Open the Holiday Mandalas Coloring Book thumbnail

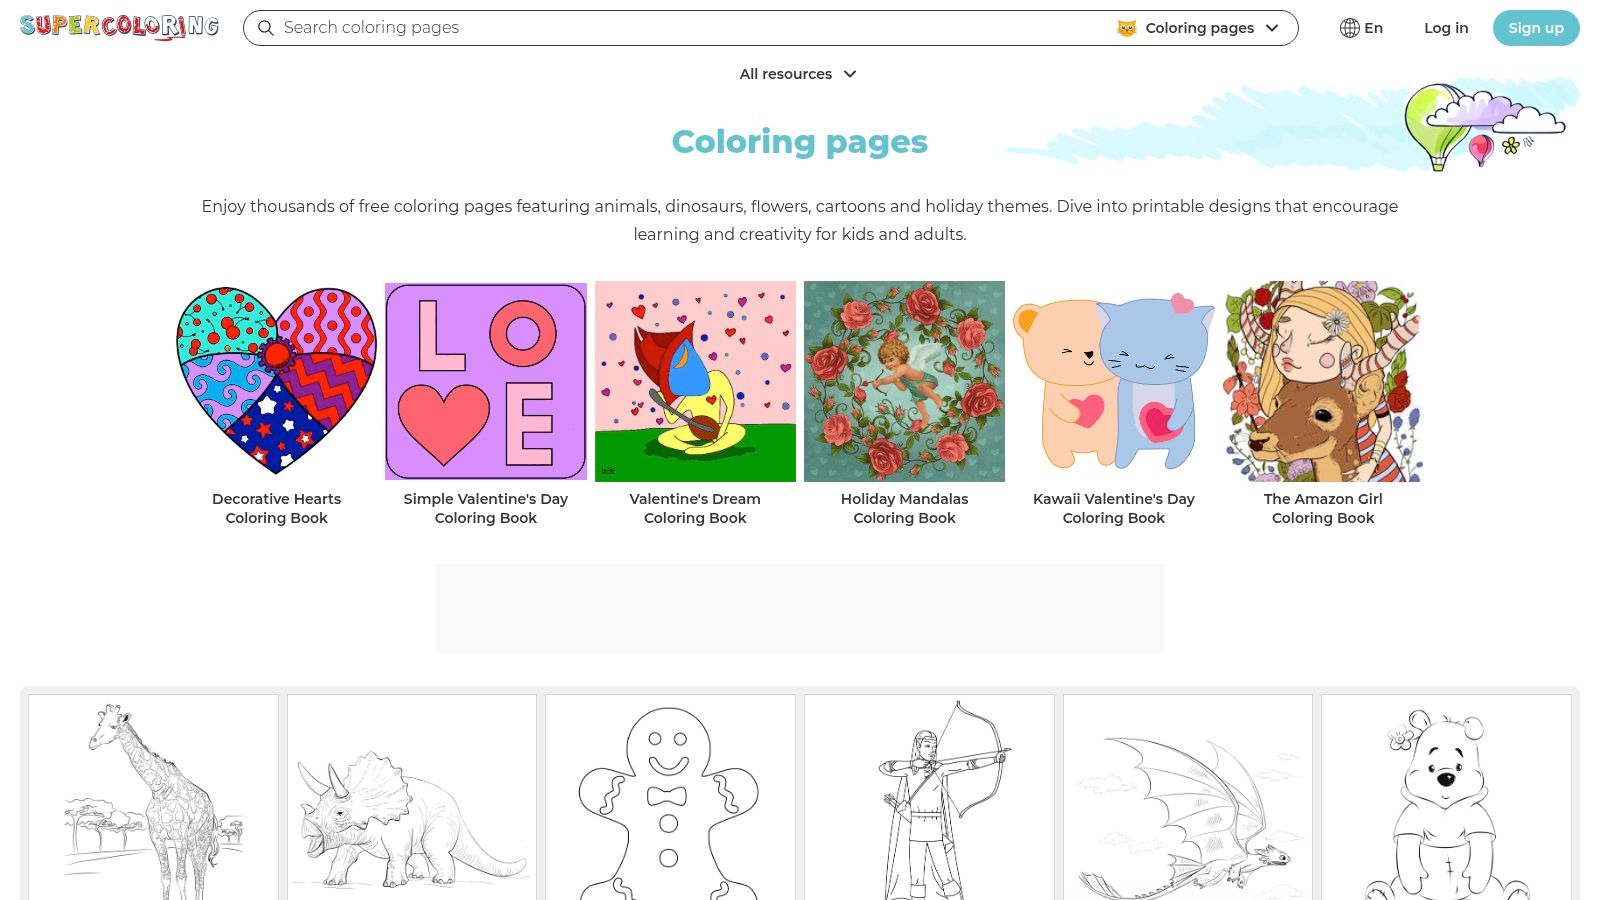coord(905,381)
